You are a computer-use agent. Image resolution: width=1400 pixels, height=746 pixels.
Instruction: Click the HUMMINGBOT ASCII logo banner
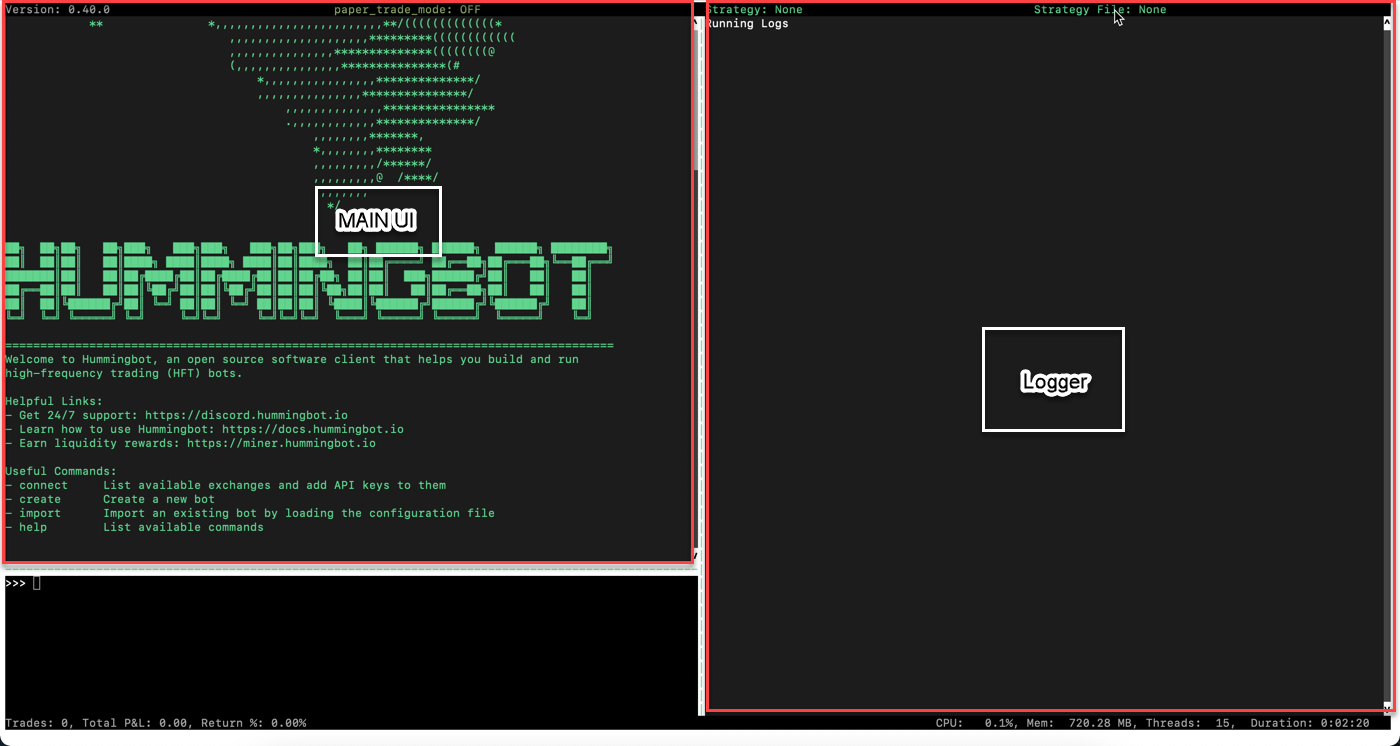[306, 280]
